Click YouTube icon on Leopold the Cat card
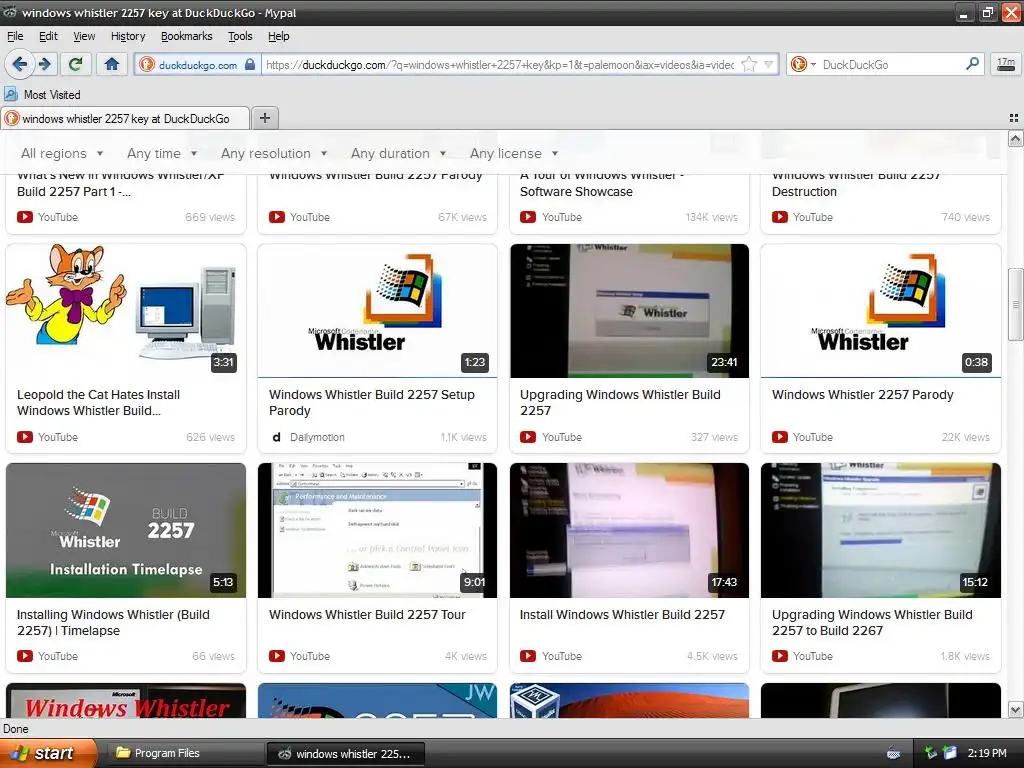 pyautogui.click(x=25, y=437)
